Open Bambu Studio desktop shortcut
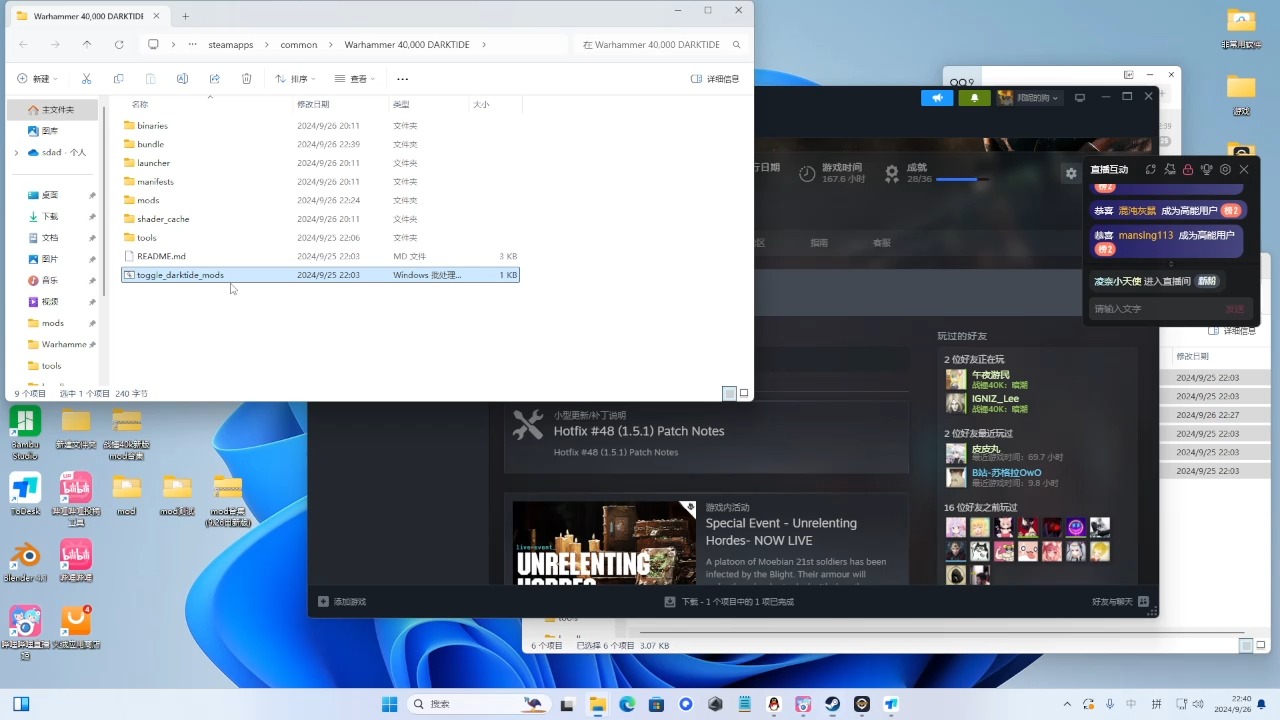The width and height of the screenshot is (1280, 720). pos(25,432)
